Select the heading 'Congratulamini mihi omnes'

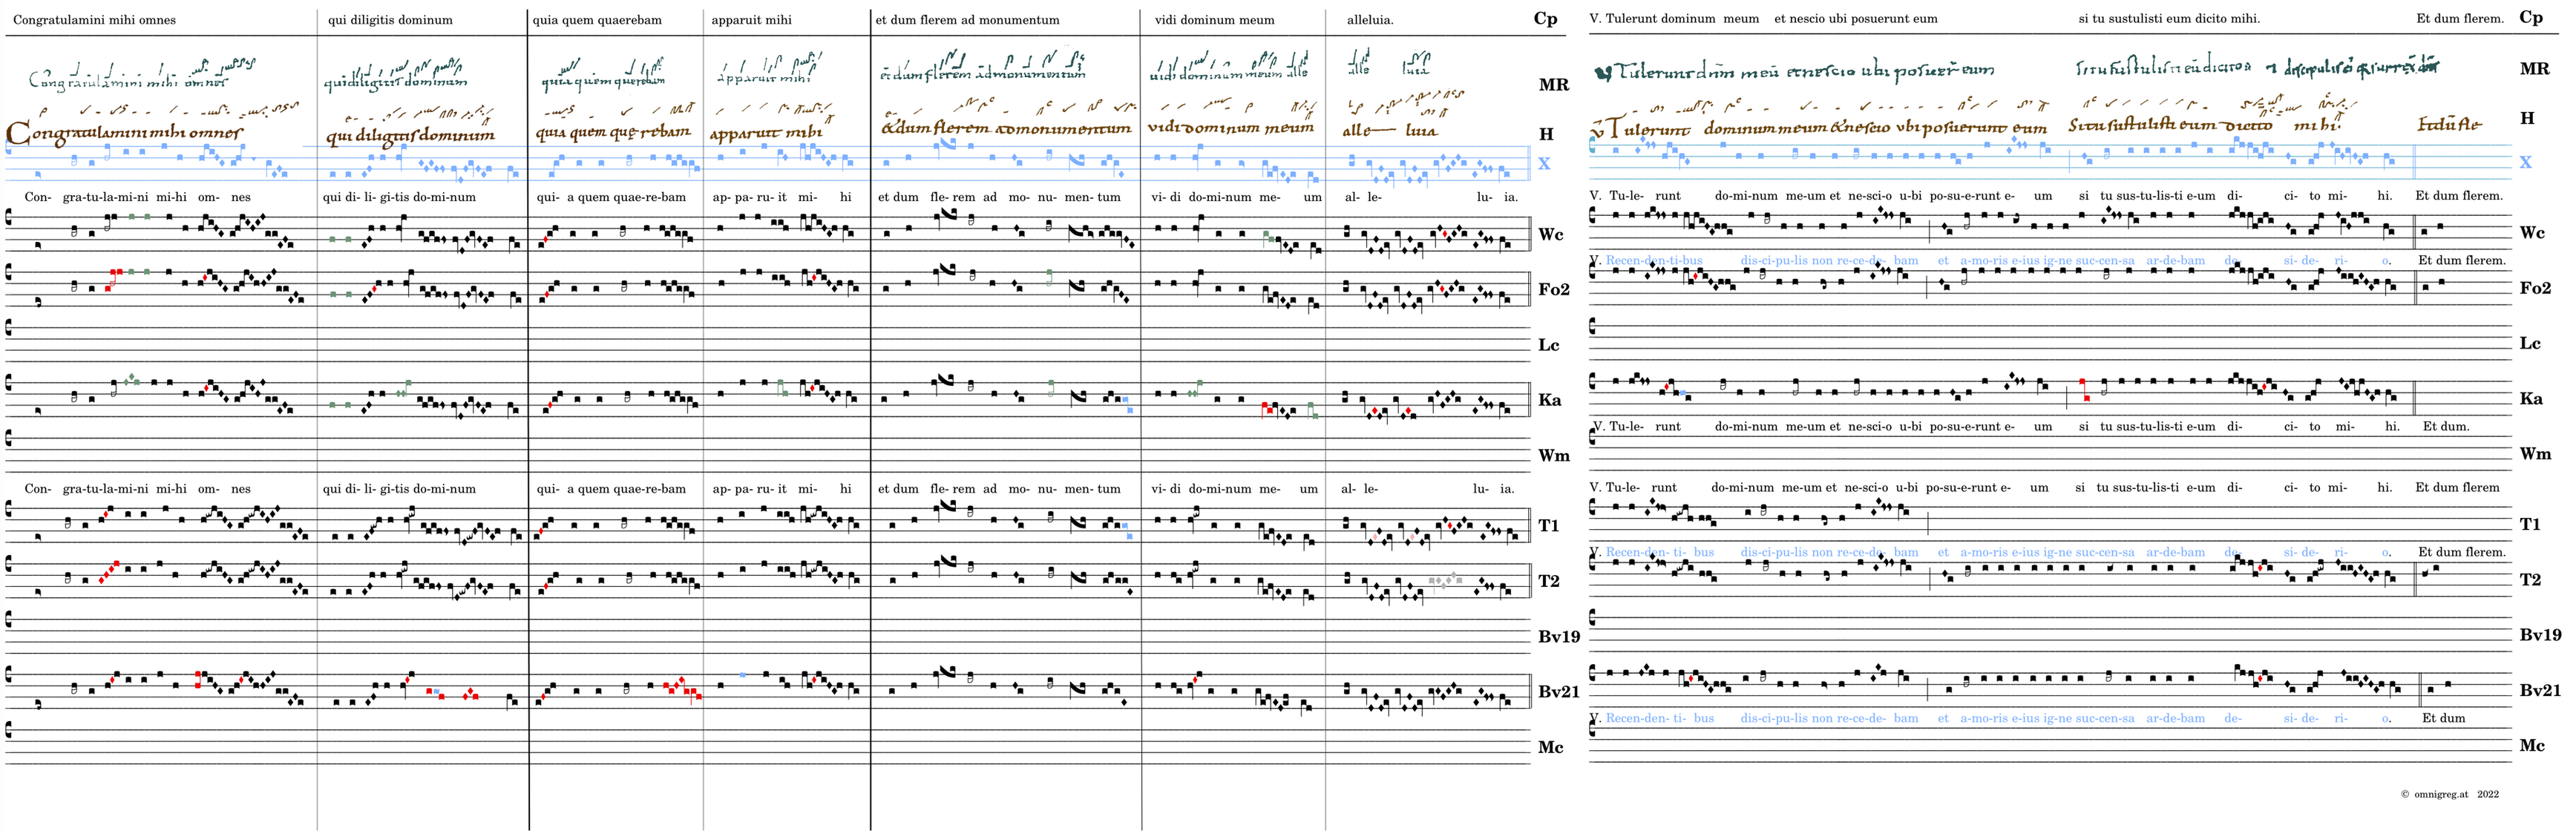pos(94,19)
